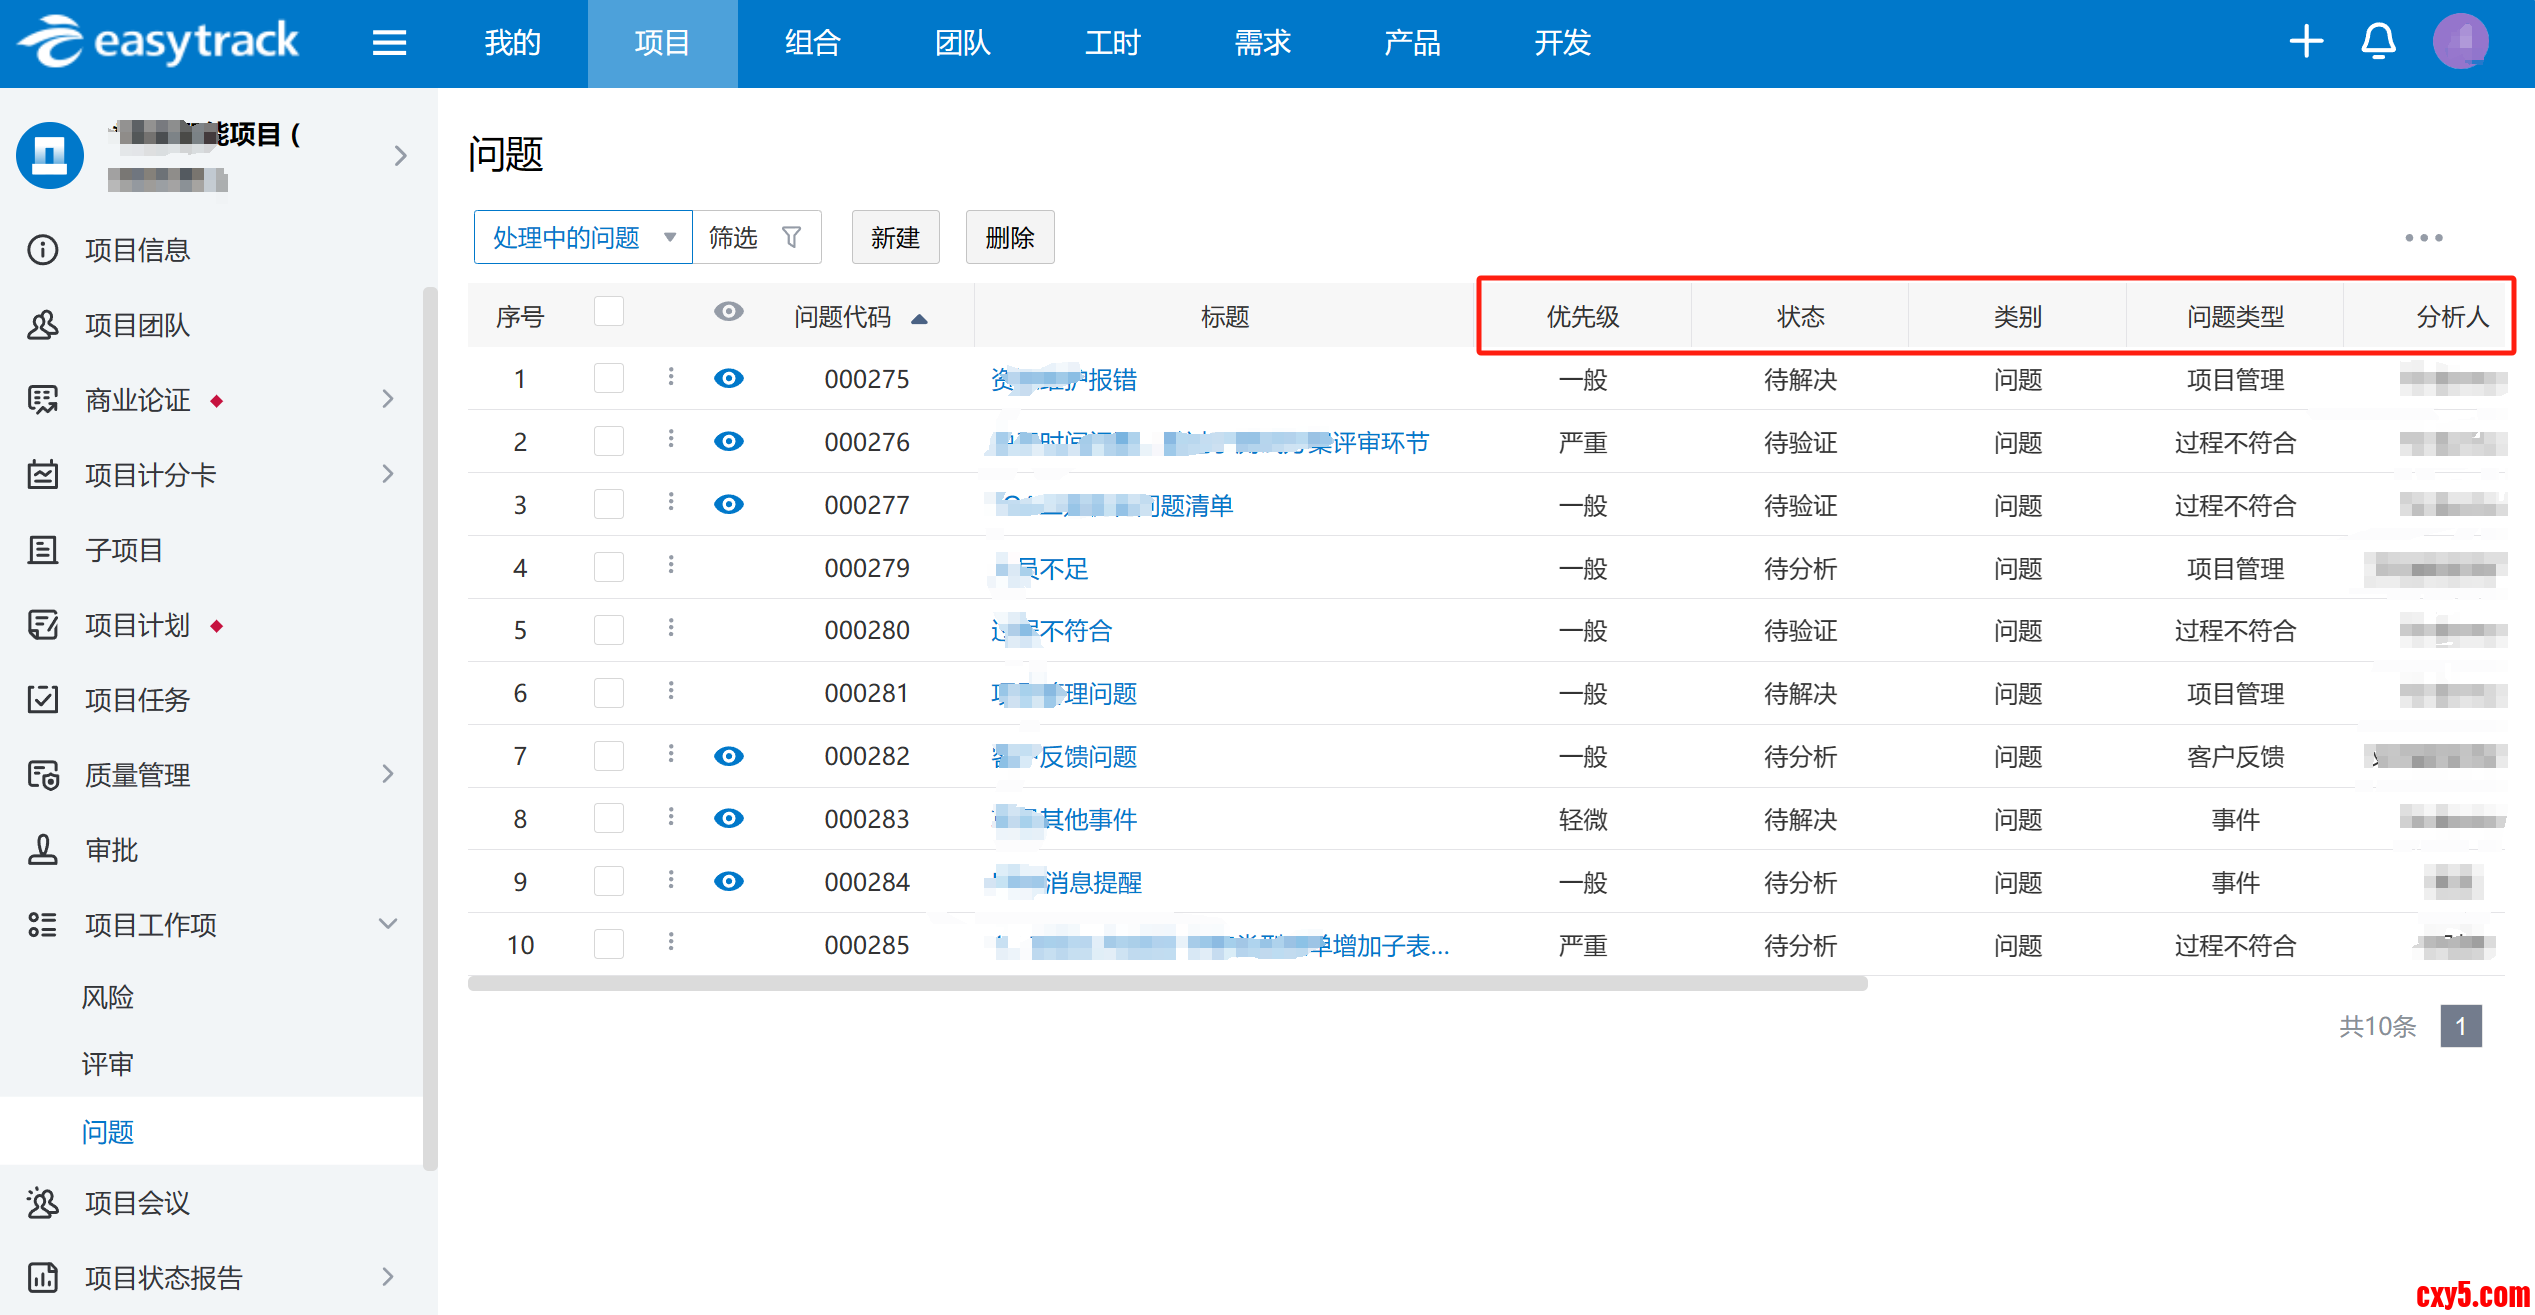The width and height of the screenshot is (2535, 1315).
Task: Click the horizontal scrollbar under the table
Action: tap(1167, 984)
